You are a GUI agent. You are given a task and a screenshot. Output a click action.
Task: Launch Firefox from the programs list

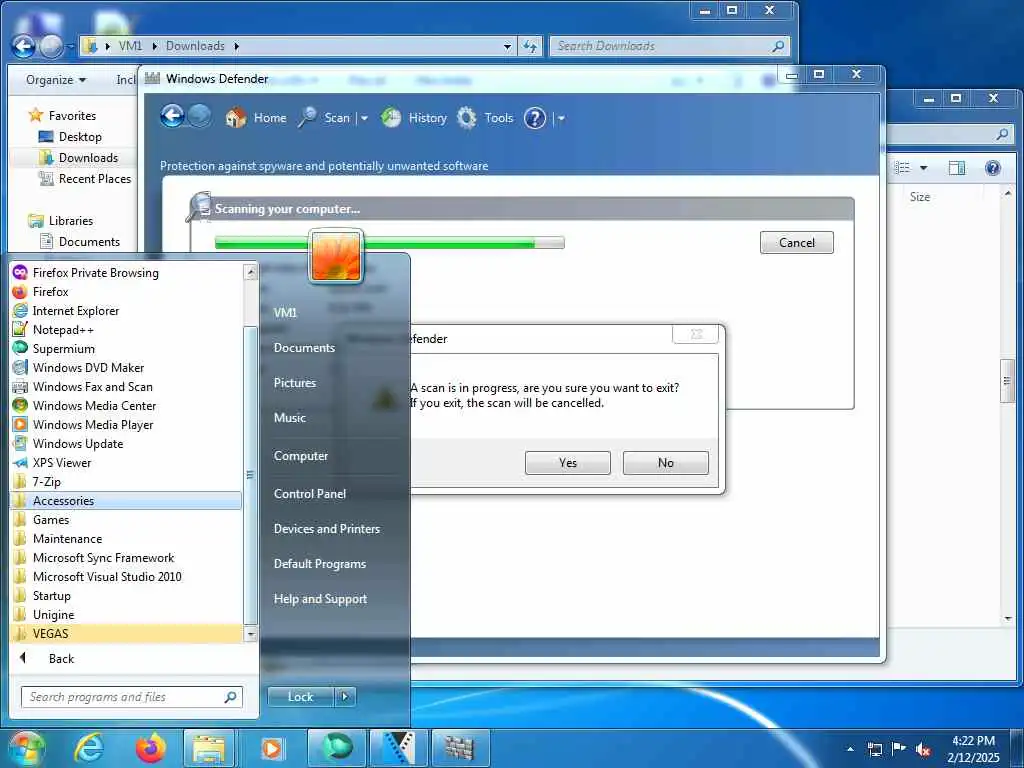[x=126, y=291]
